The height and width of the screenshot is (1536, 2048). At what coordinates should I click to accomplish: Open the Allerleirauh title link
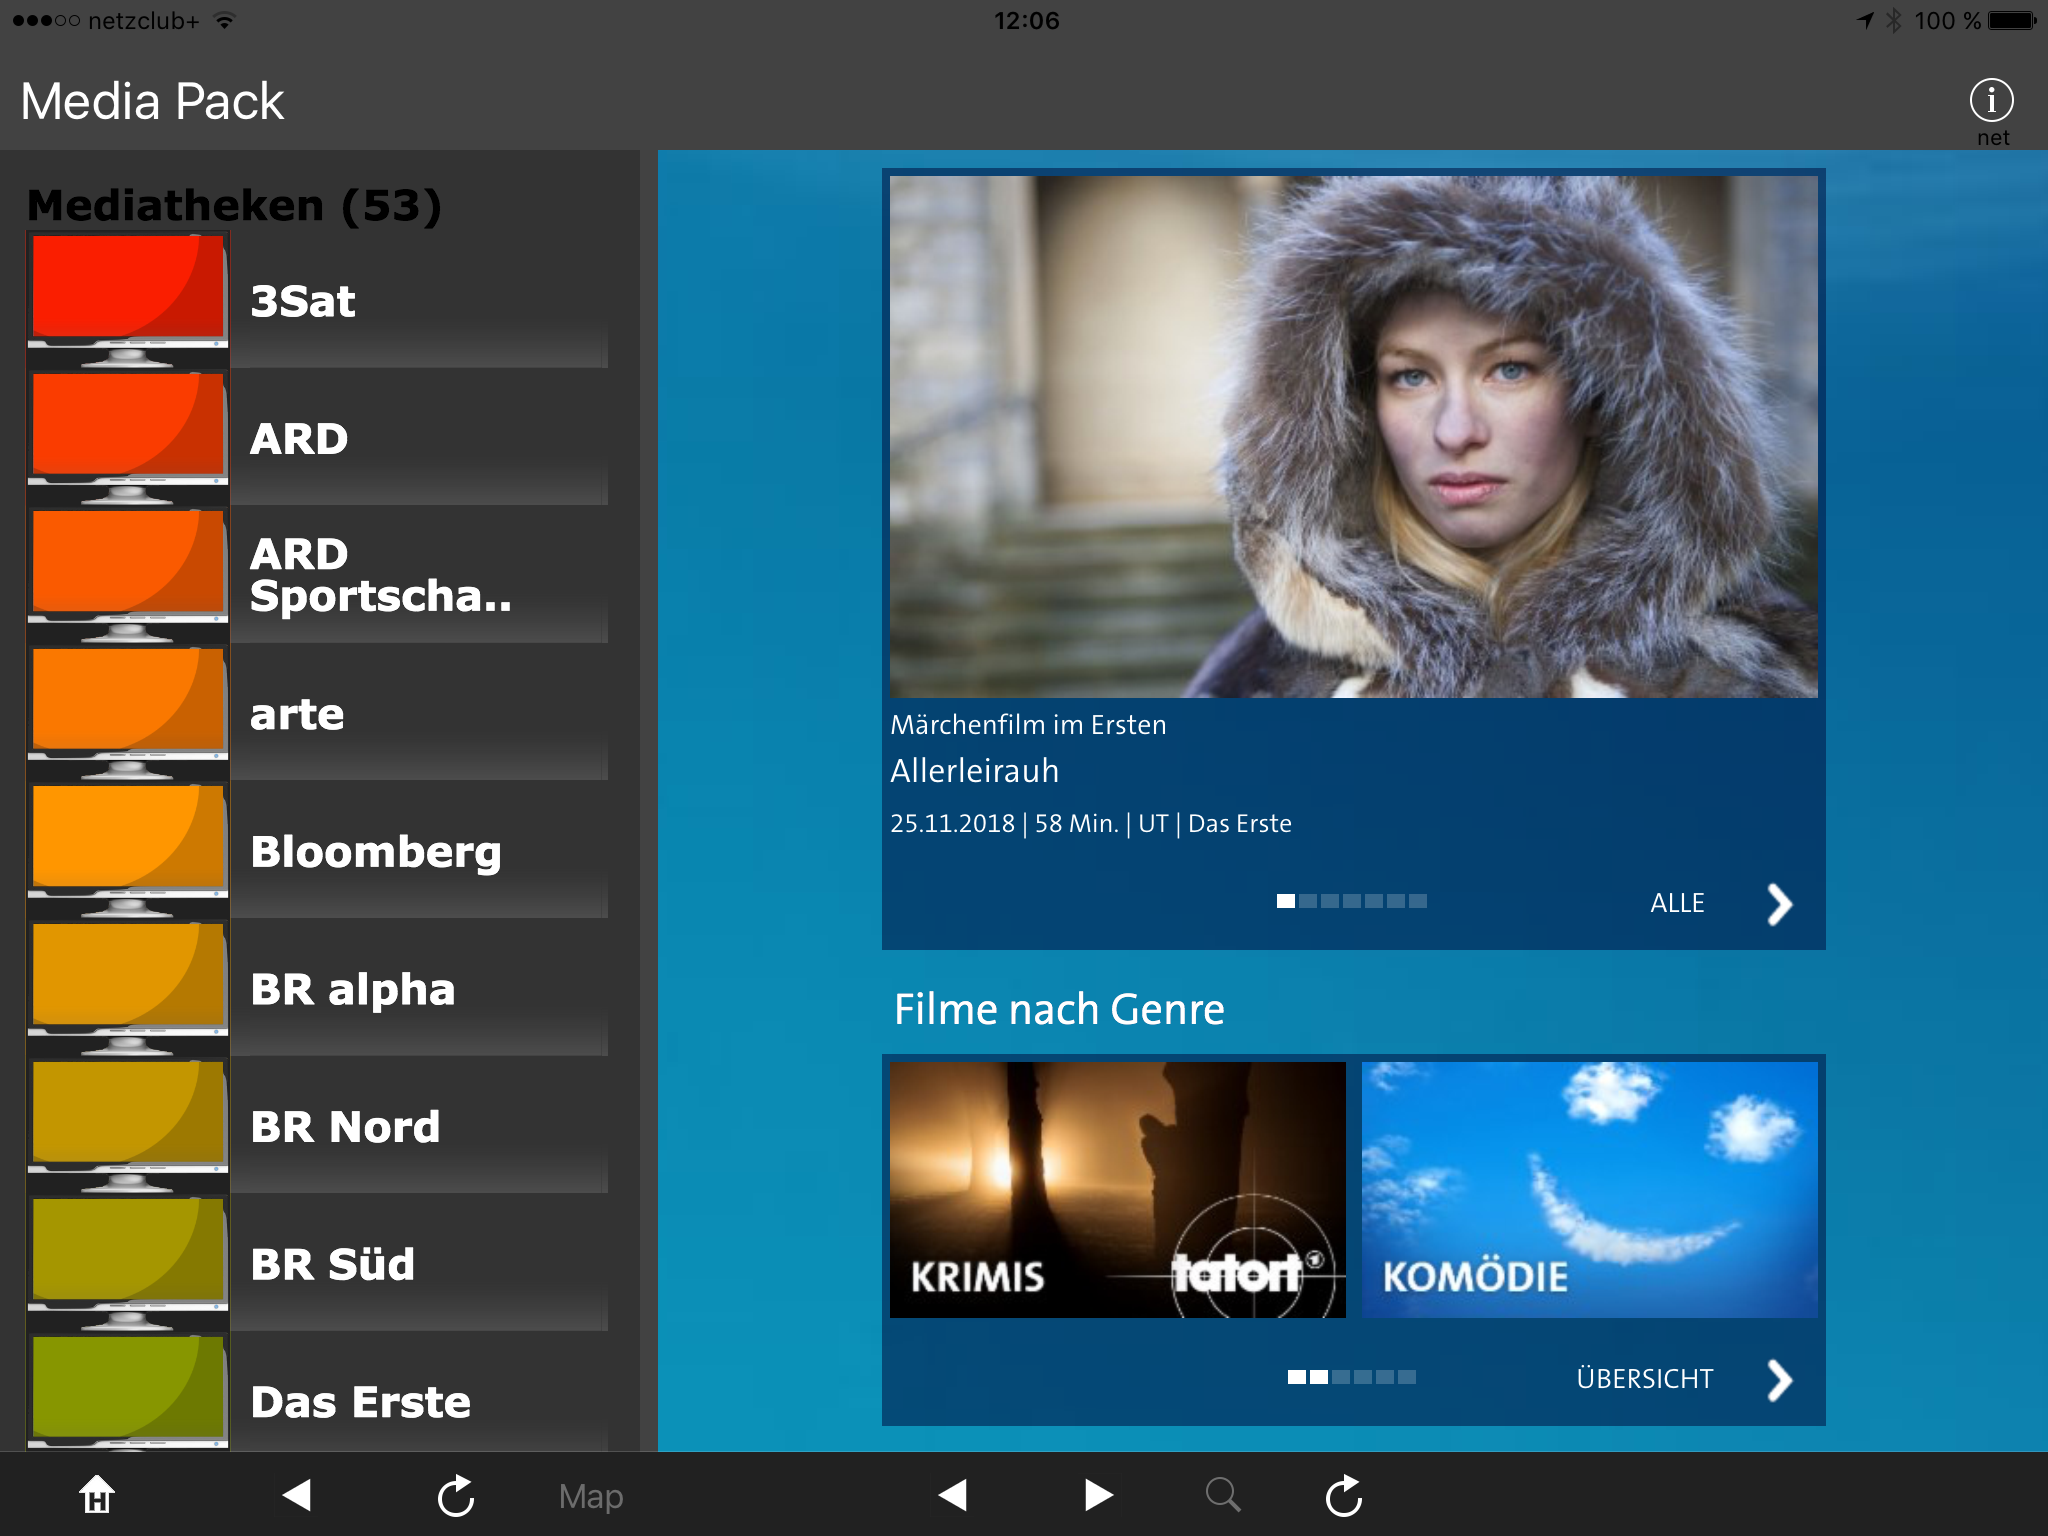[x=974, y=771]
